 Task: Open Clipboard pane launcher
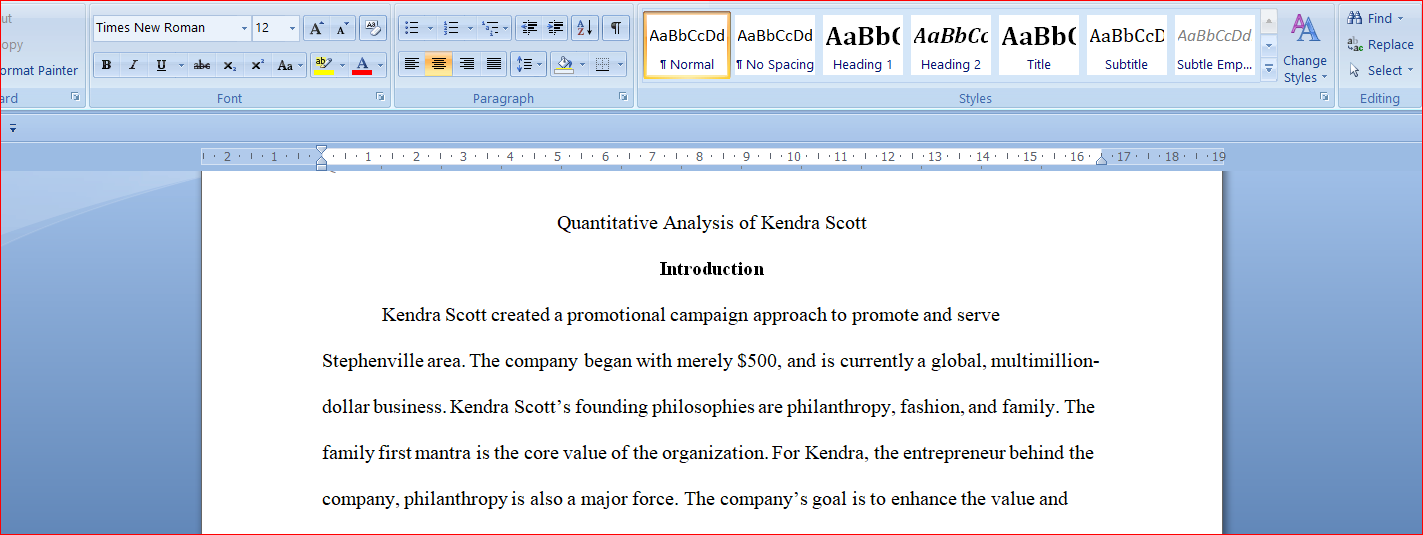pyautogui.click(x=75, y=97)
